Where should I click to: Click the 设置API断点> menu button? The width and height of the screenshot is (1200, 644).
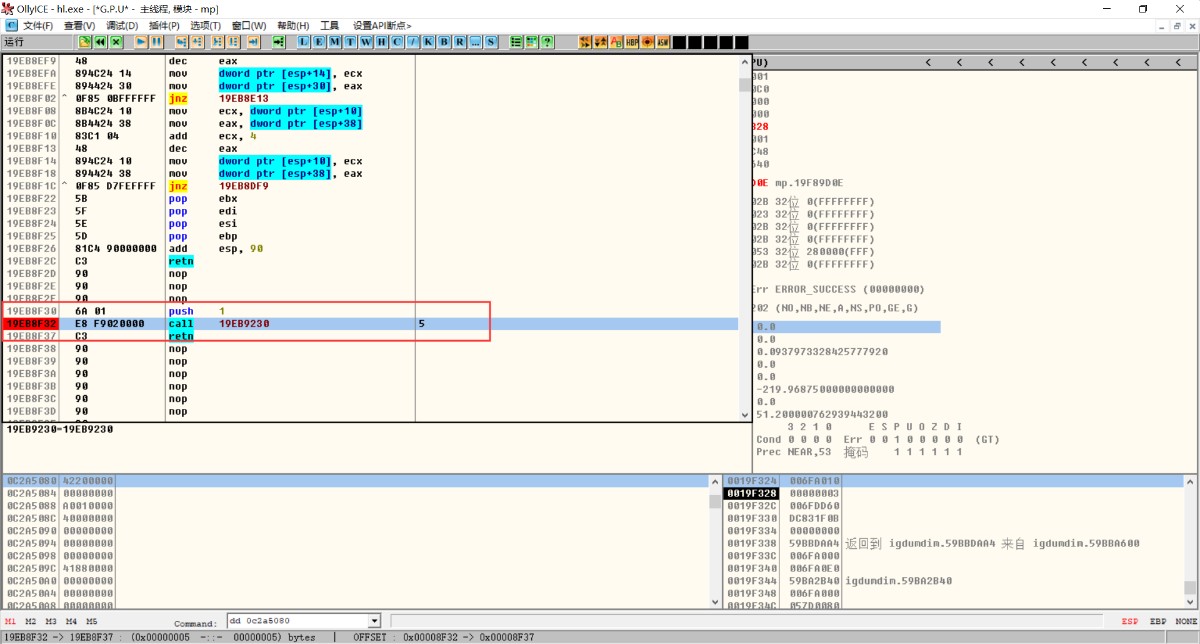point(382,25)
